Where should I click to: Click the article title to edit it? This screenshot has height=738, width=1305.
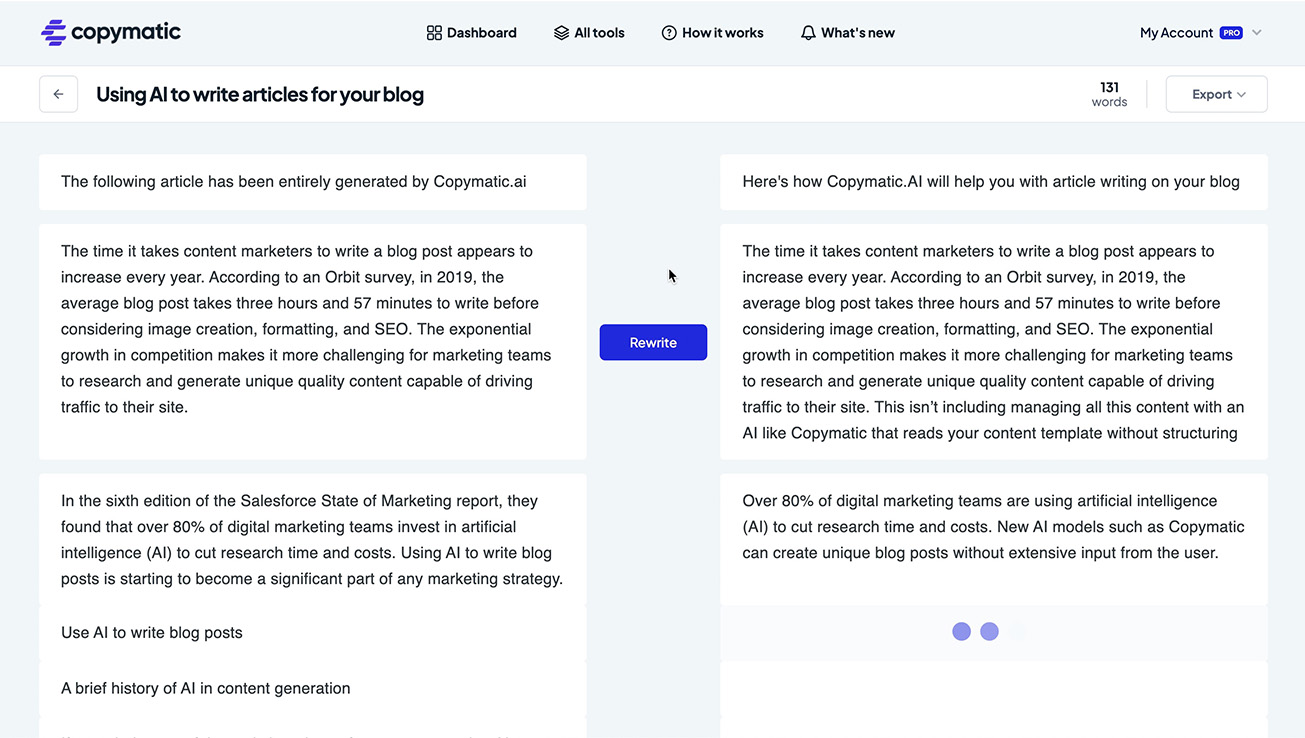(259, 93)
